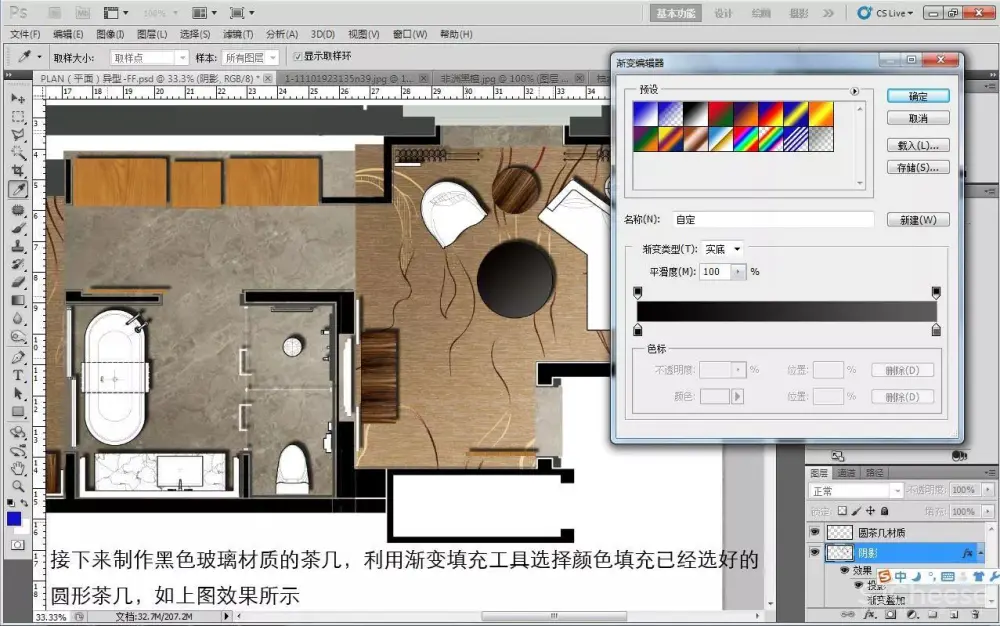Select the Rectangular Marquee tool
The width and height of the screenshot is (1000, 626).
pos(18,117)
